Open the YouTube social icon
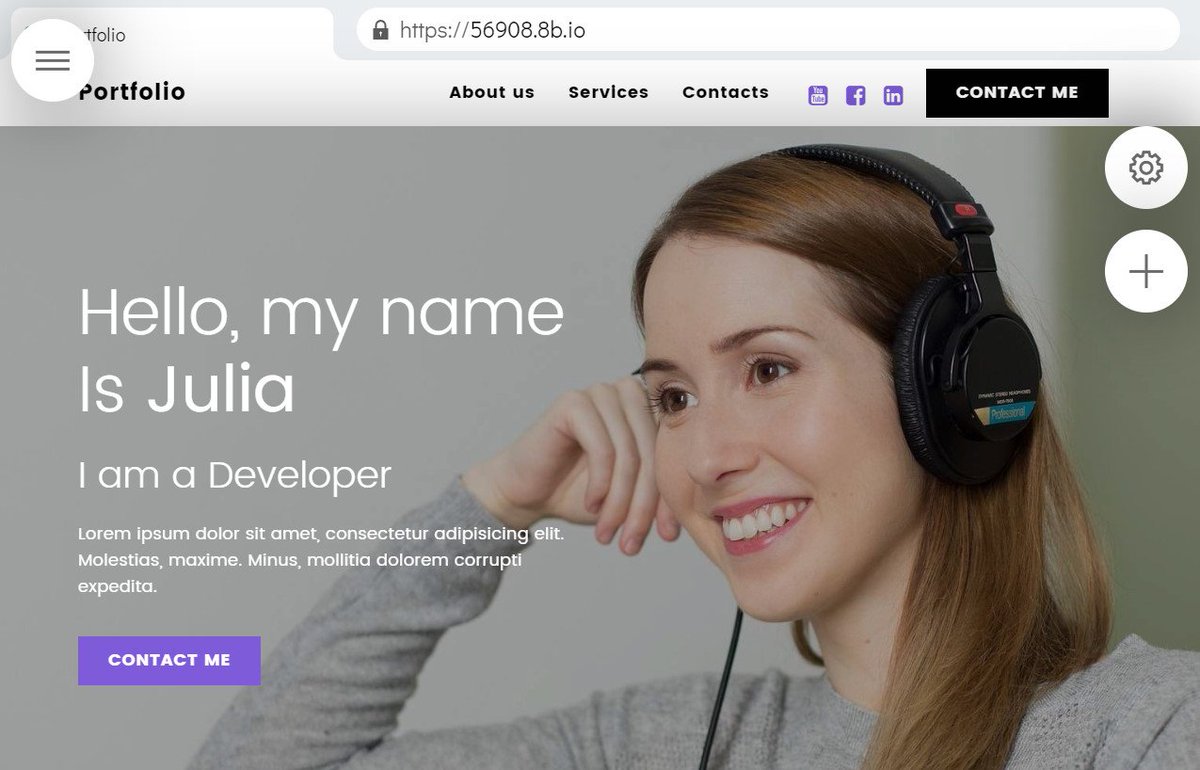Viewport: 1200px width, 770px height. [818, 95]
